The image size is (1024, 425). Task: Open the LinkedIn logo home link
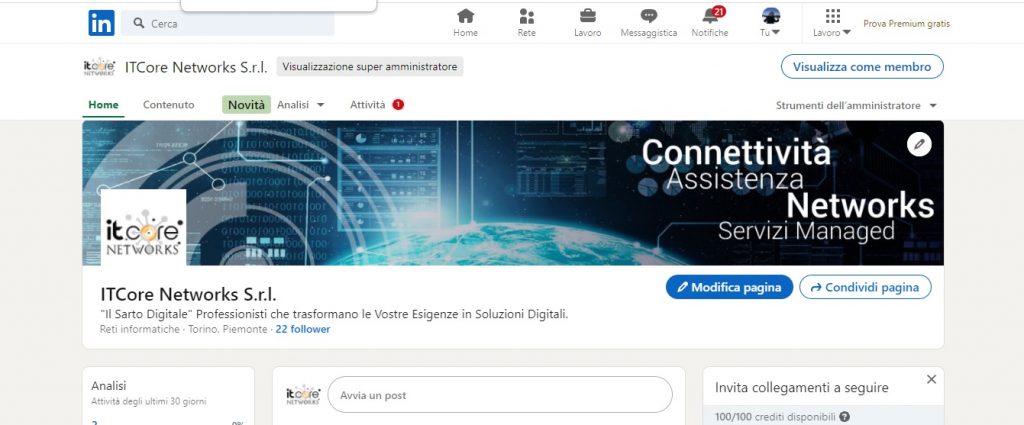[101, 23]
